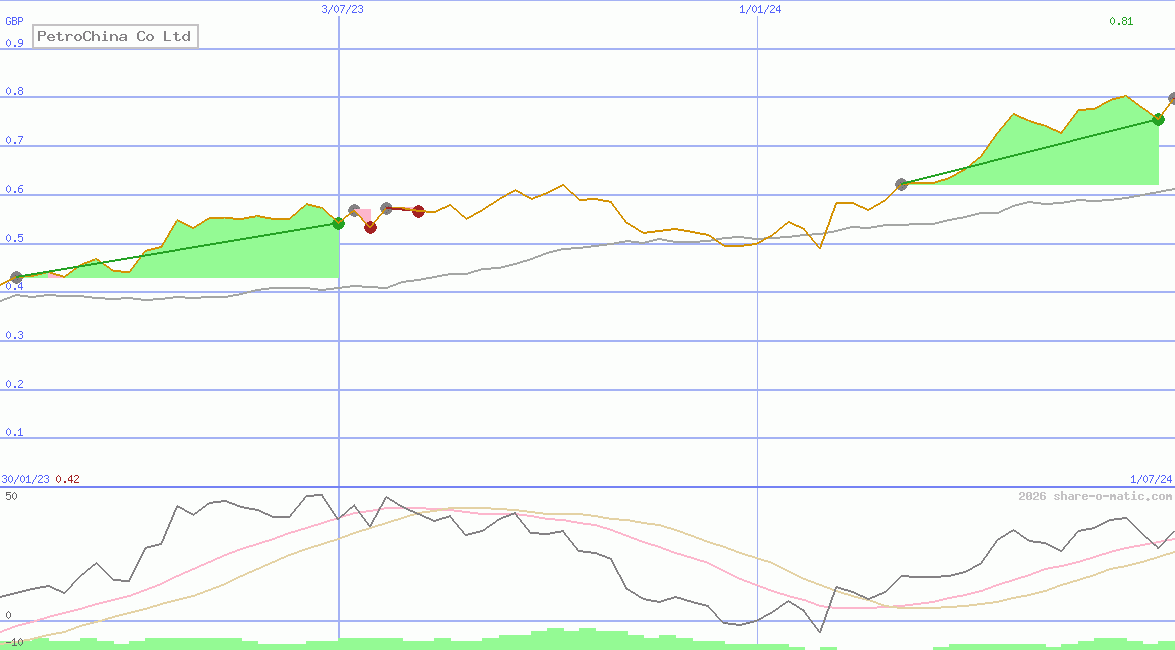This screenshot has height=650, width=1175.
Task: Click the green marker at the chart's right edge
Action: tap(1158, 119)
